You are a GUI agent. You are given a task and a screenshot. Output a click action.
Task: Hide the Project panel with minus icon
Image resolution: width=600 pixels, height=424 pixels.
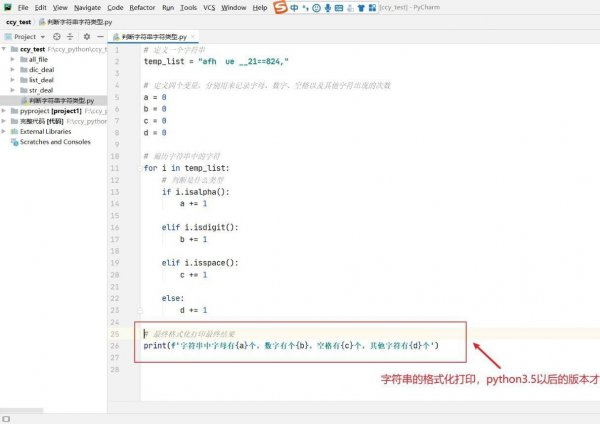(100, 37)
